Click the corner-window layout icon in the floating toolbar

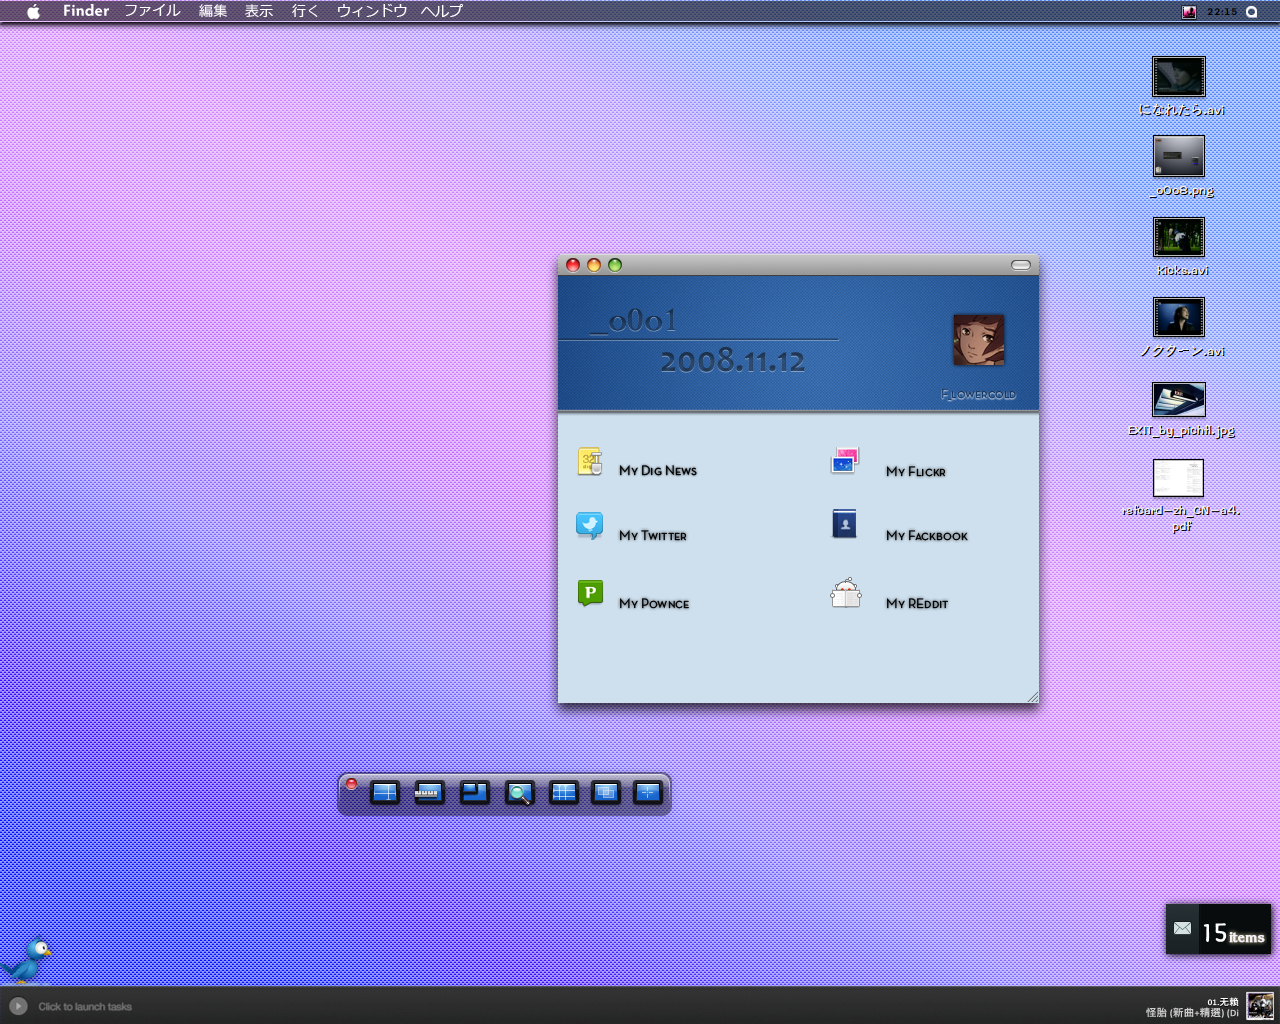tap(474, 793)
